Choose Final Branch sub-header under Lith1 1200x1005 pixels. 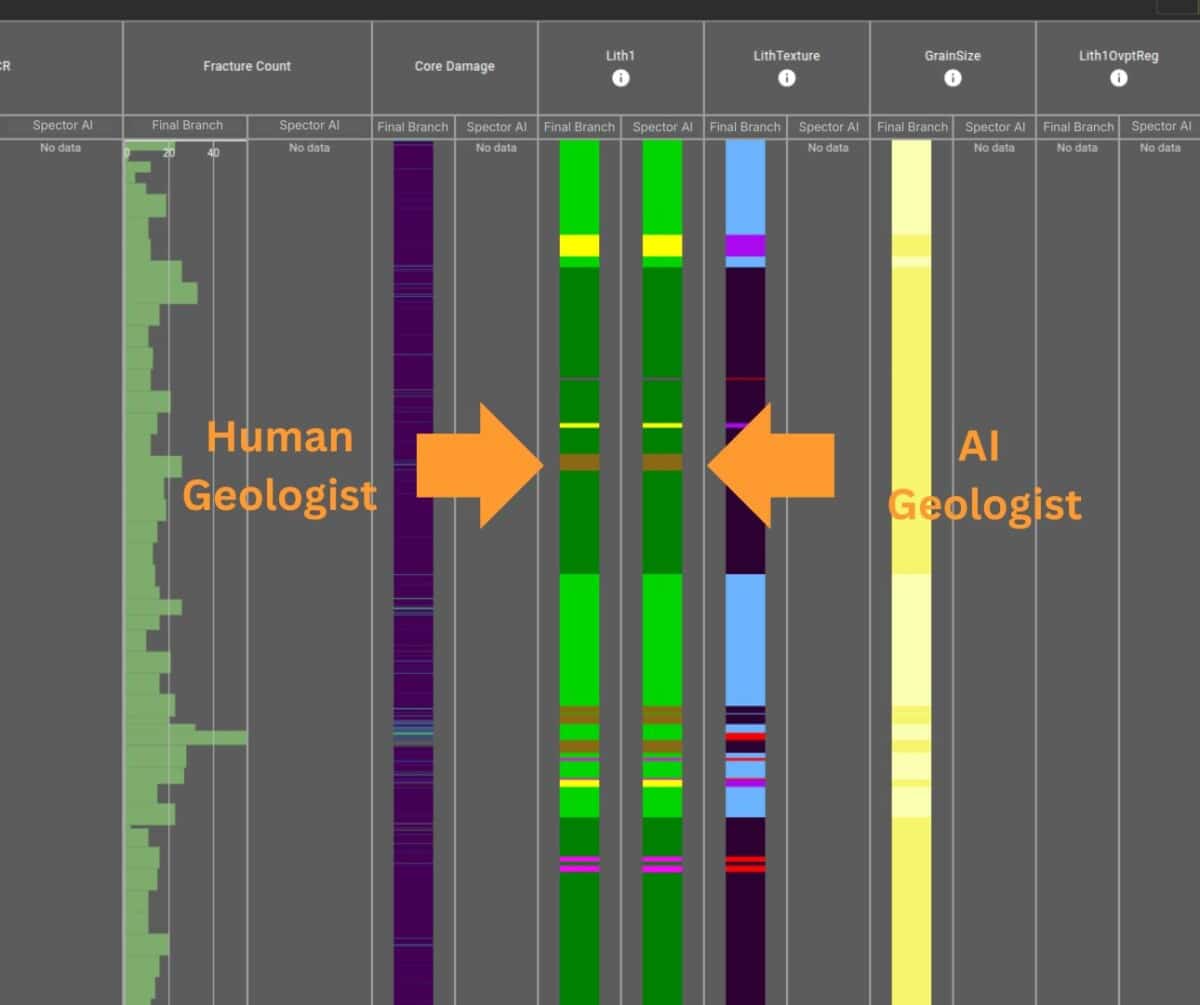point(579,127)
